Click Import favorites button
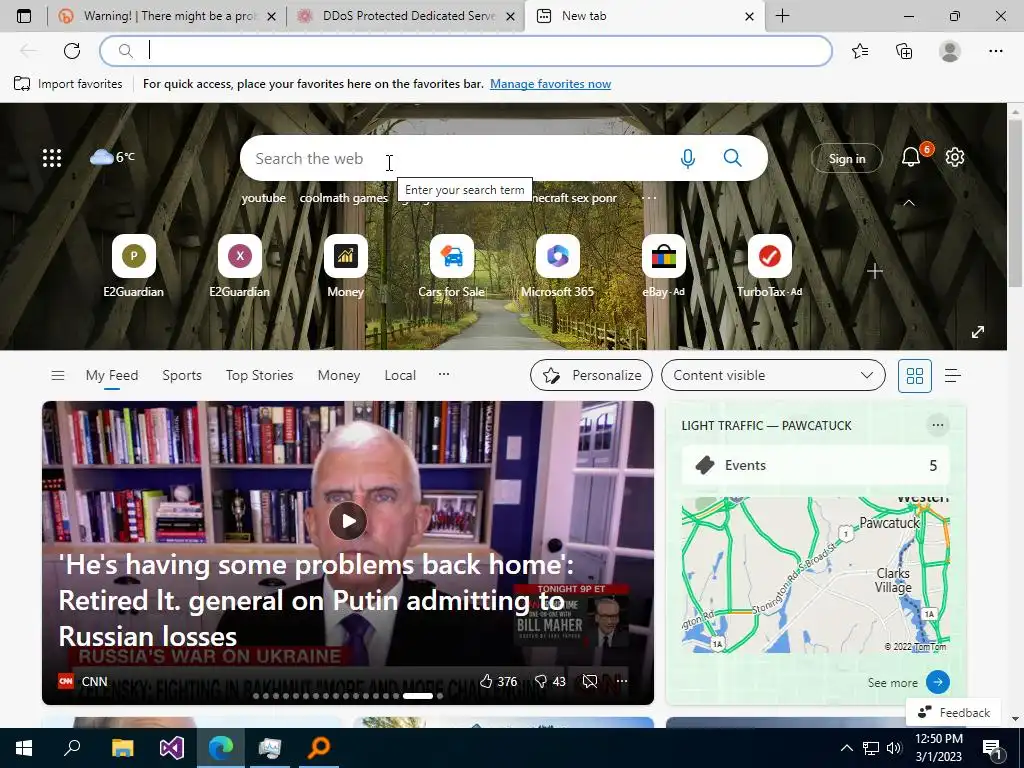This screenshot has width=1024, height=768. (x=69, y=84)
